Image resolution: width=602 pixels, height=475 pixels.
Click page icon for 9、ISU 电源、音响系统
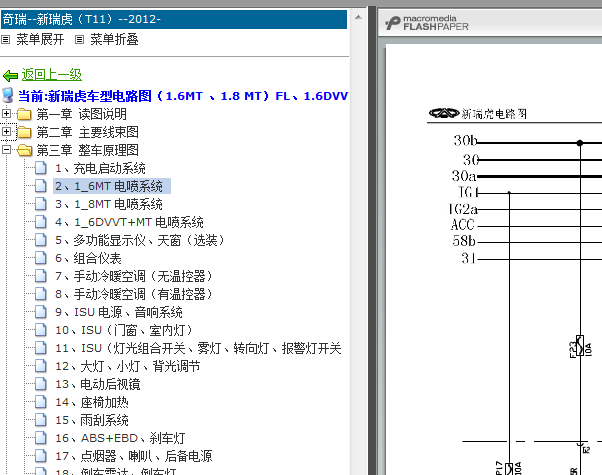41,312
